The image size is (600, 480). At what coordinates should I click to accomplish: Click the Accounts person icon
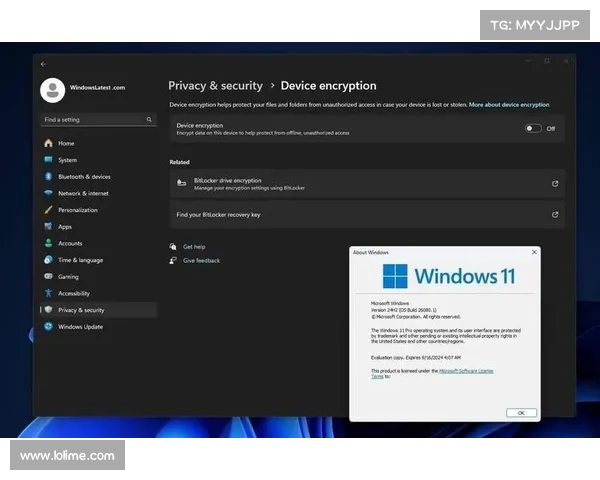pyautogui.click(x=48, y=243)
